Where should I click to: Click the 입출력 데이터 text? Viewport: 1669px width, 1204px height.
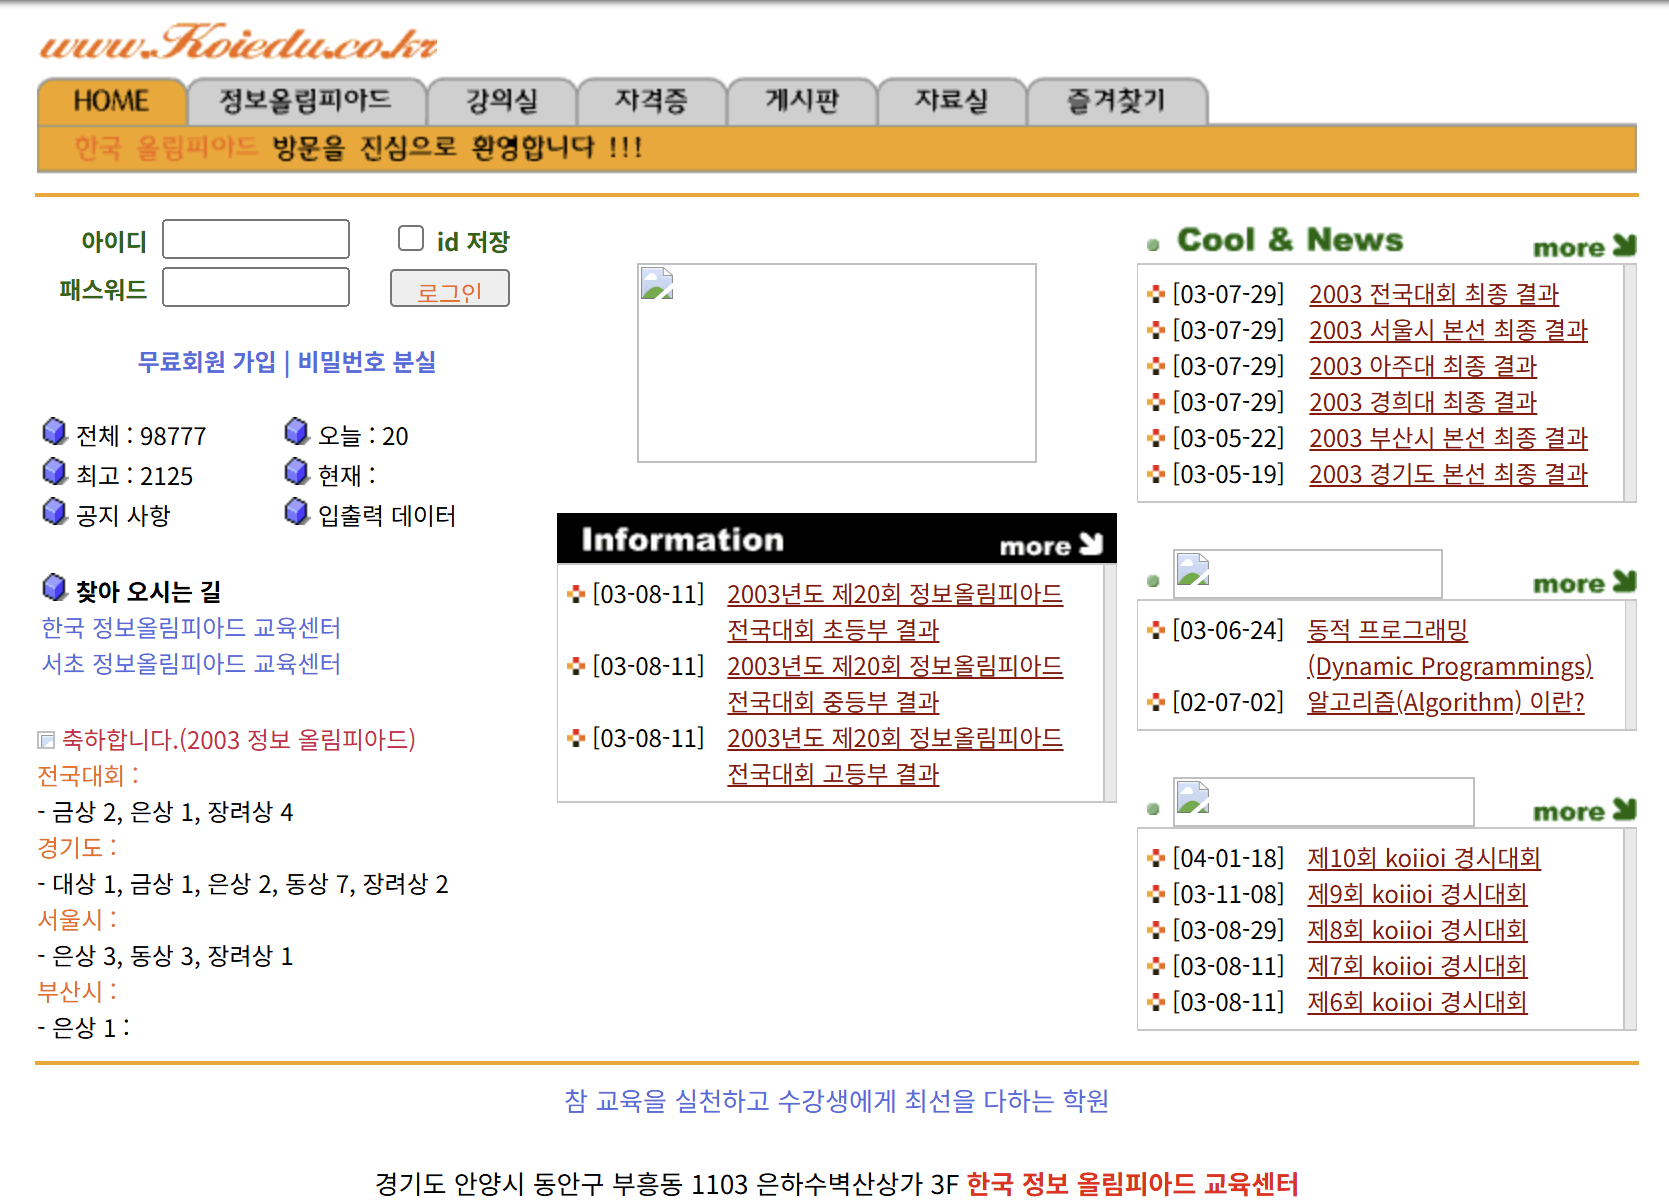[x=387, y=516]
